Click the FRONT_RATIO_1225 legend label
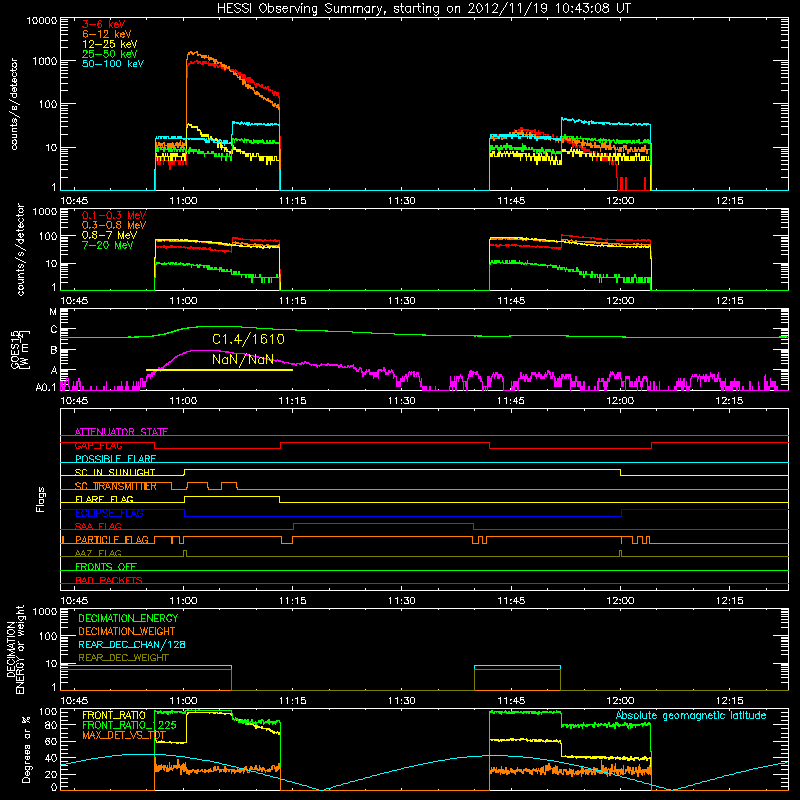The height and width of the screenshot is (800, 800). [129, 726]
